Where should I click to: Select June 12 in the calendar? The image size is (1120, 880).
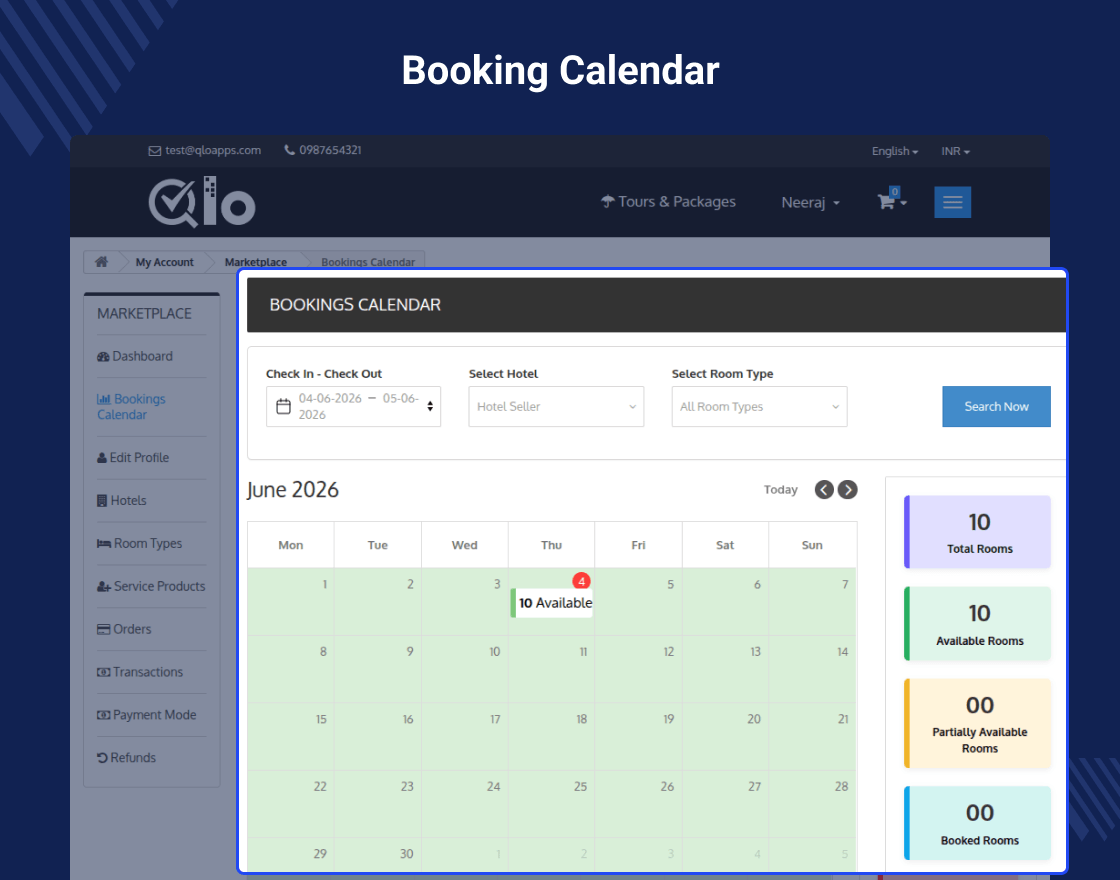click(x=638, y=669)
